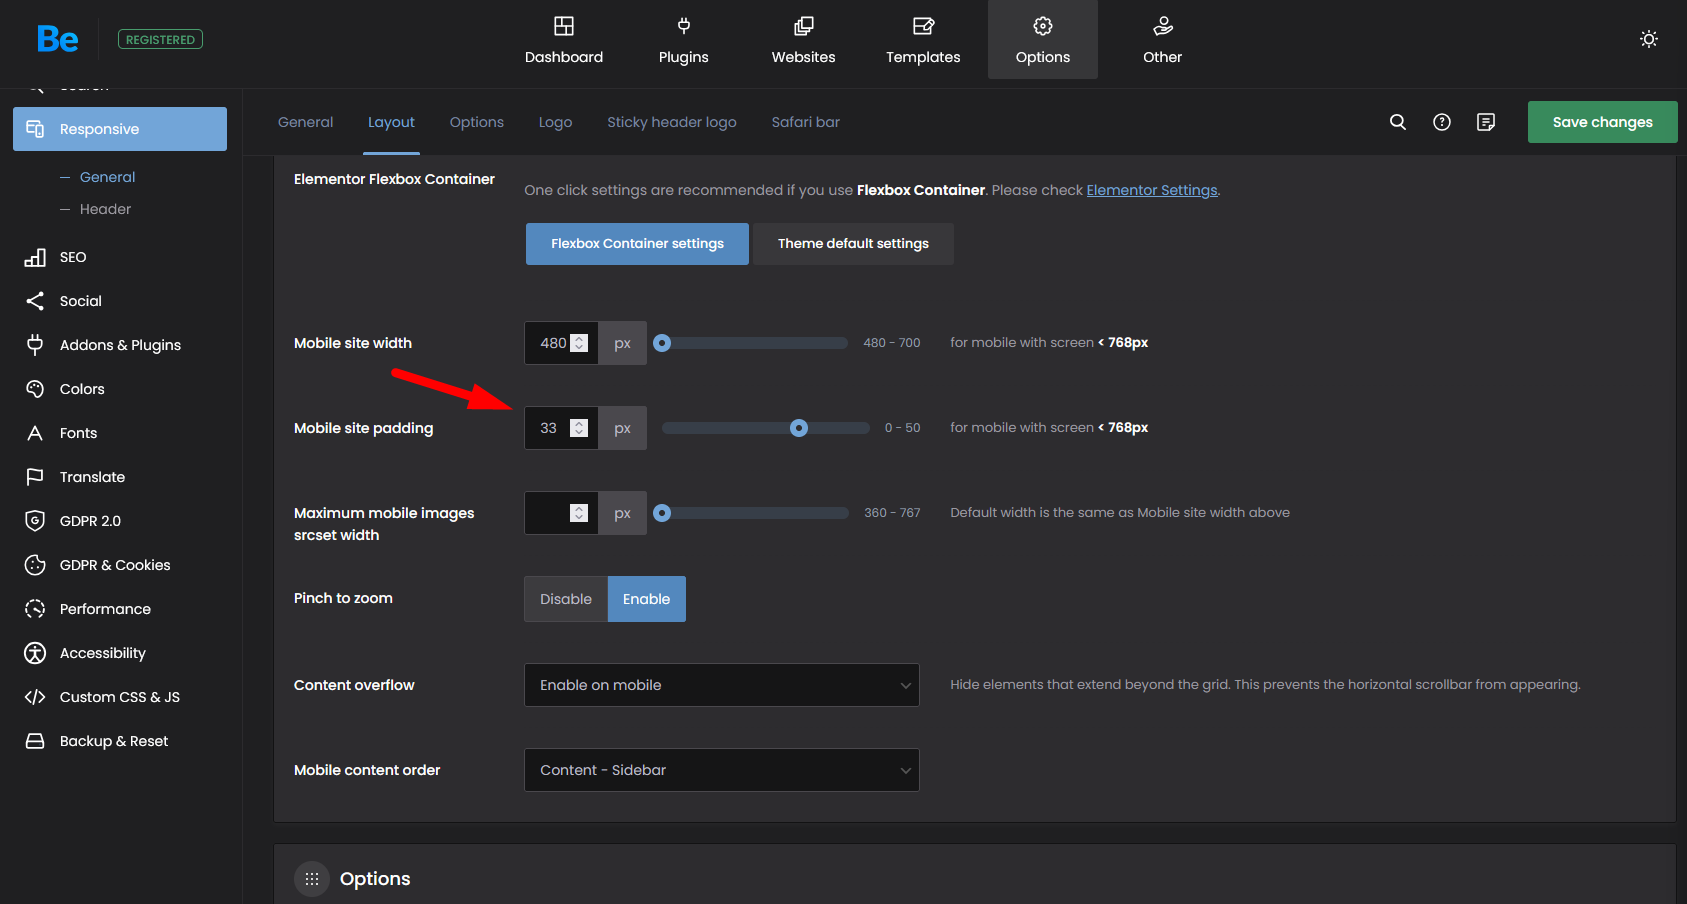Open the notes icon beside Save changes

[x=1486, y=122]
